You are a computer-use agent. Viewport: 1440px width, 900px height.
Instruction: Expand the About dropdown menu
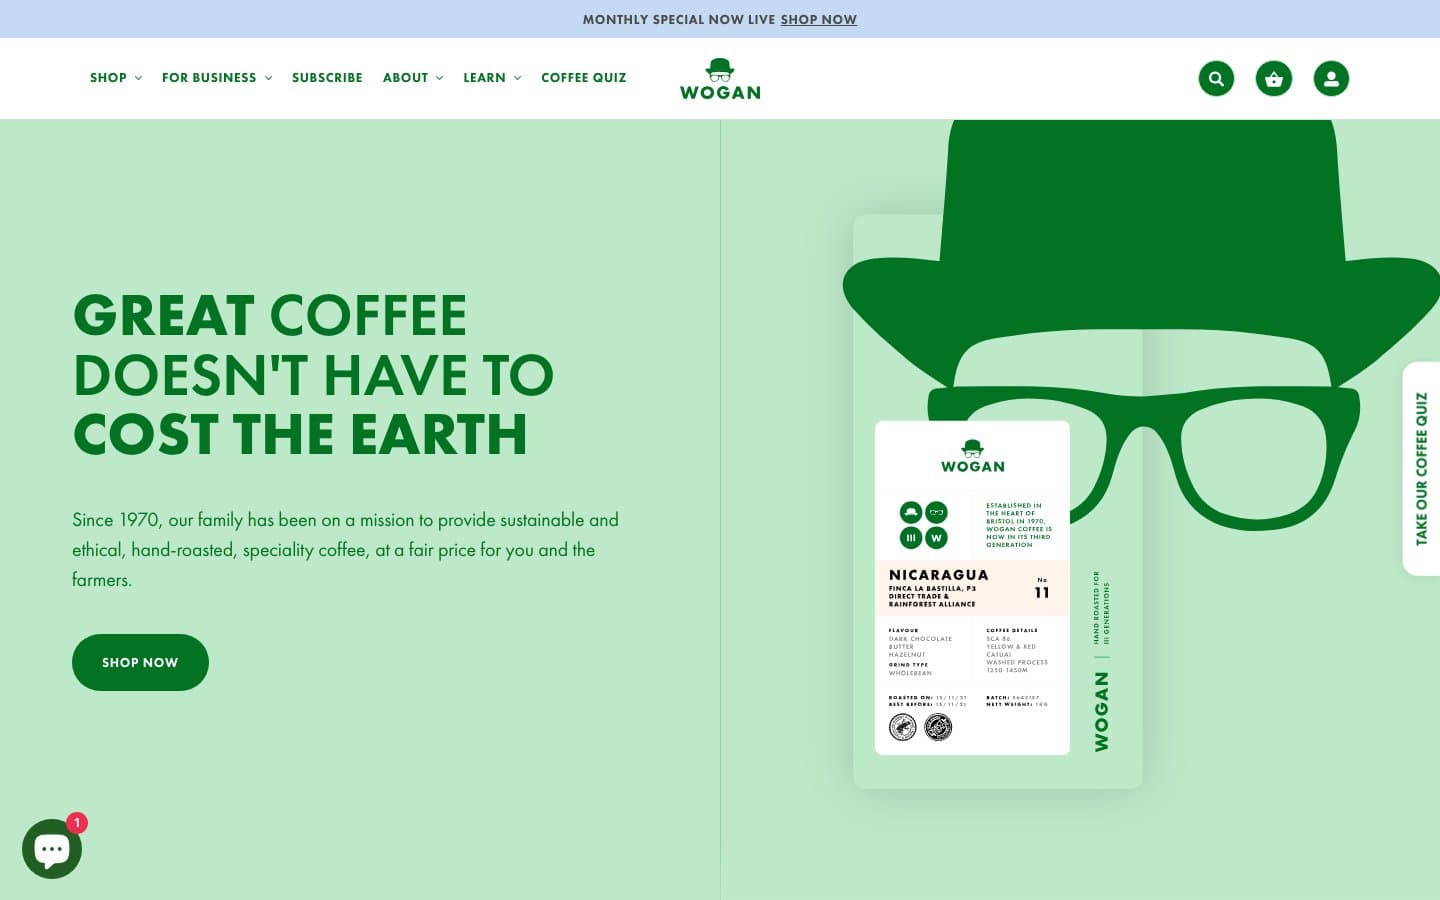(413, 78)
